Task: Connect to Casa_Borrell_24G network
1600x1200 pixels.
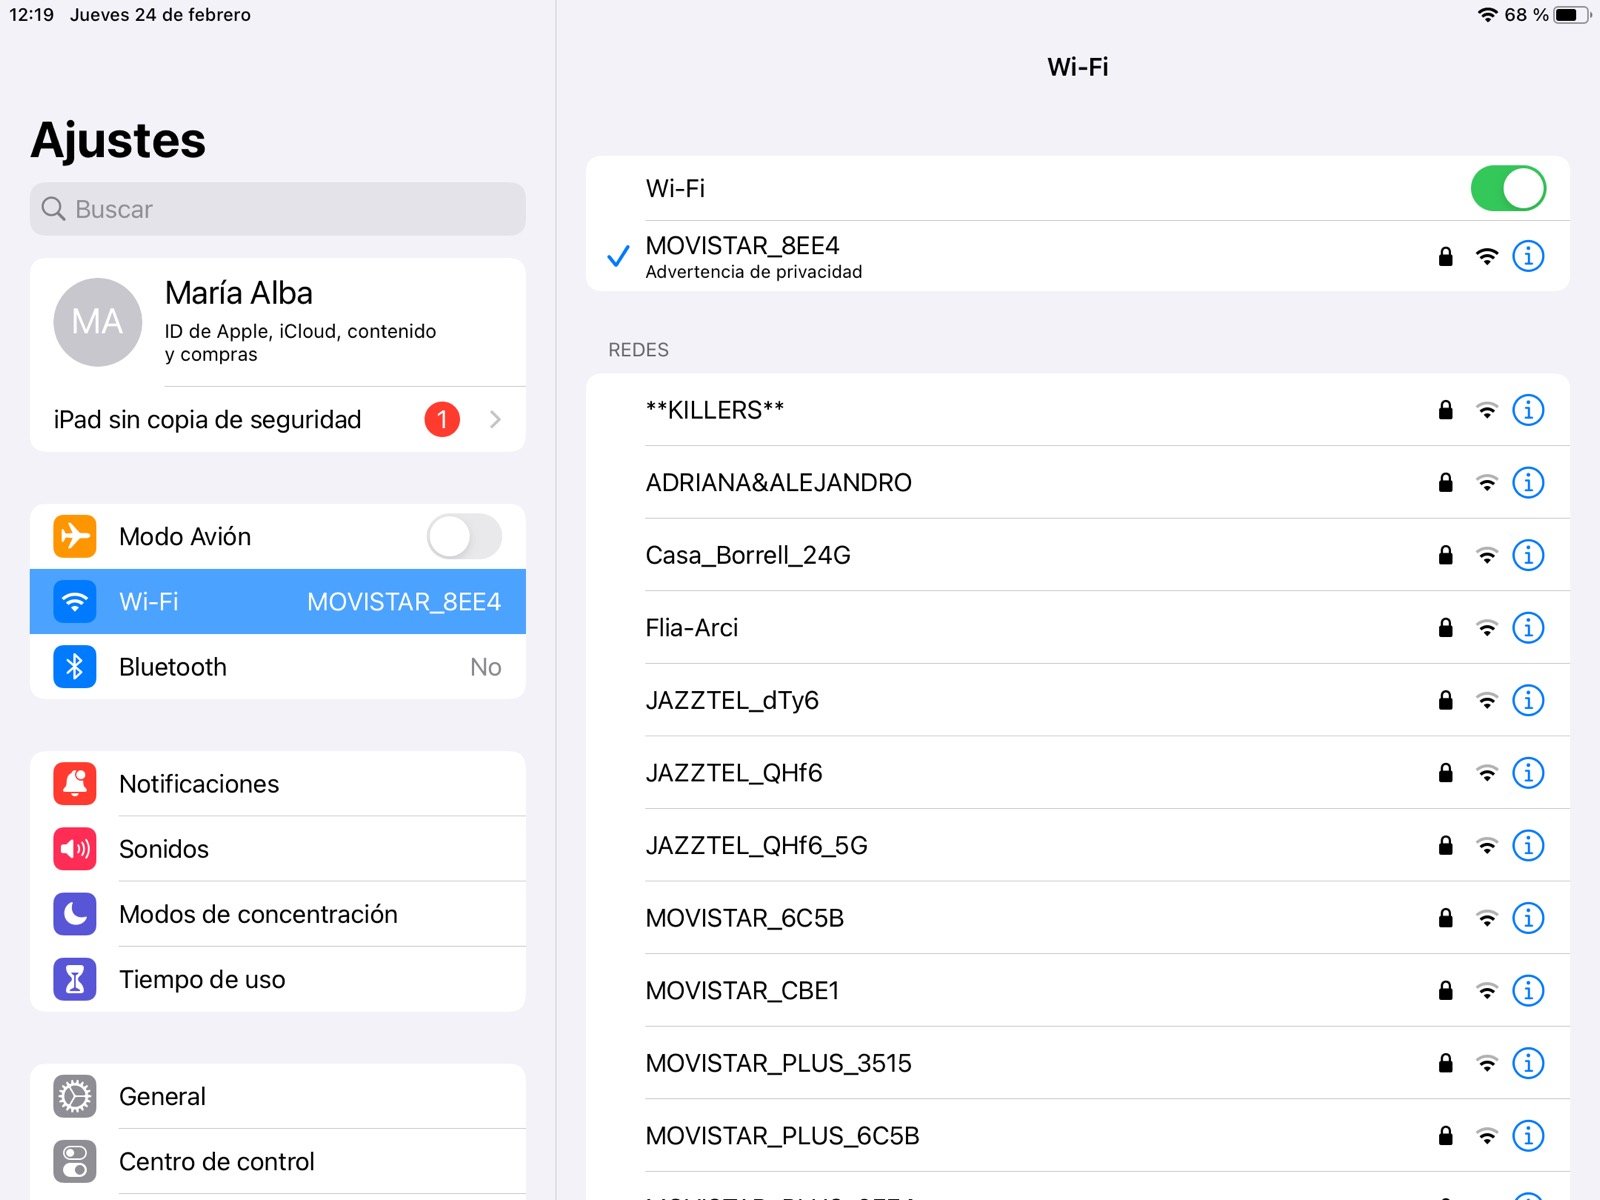Action: pyautogui.click(x=1078, y=555)
